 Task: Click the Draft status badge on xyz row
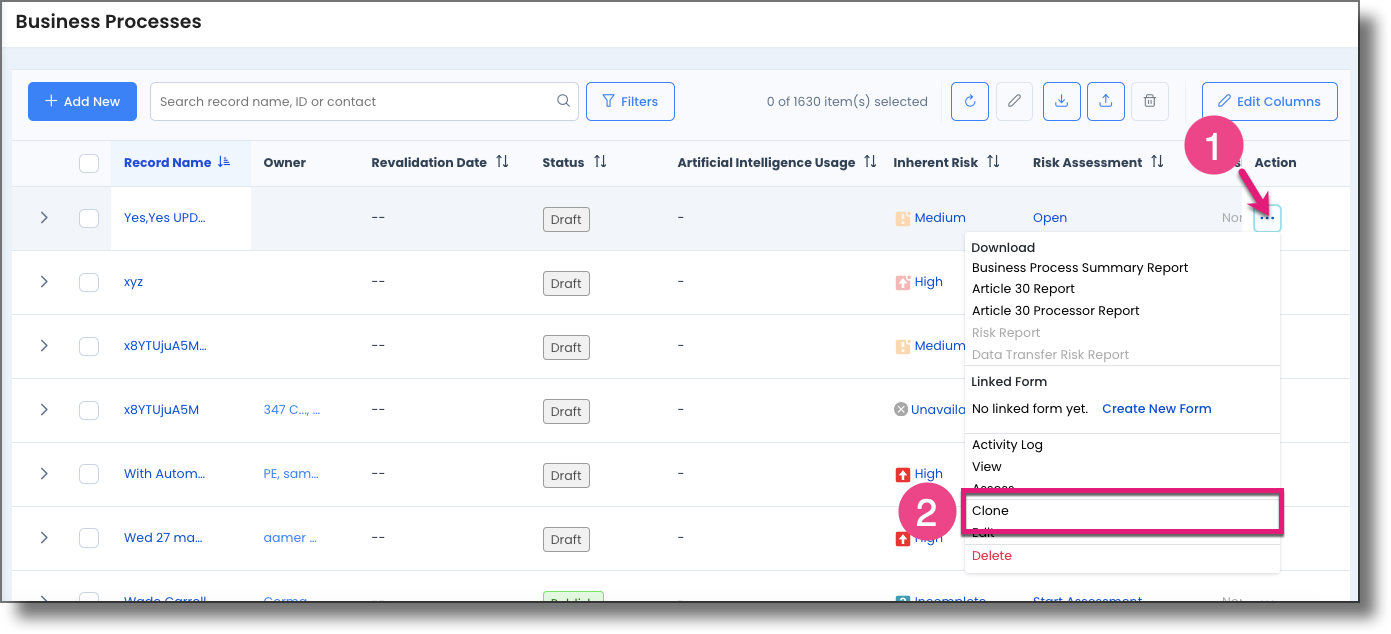[566, 283]
